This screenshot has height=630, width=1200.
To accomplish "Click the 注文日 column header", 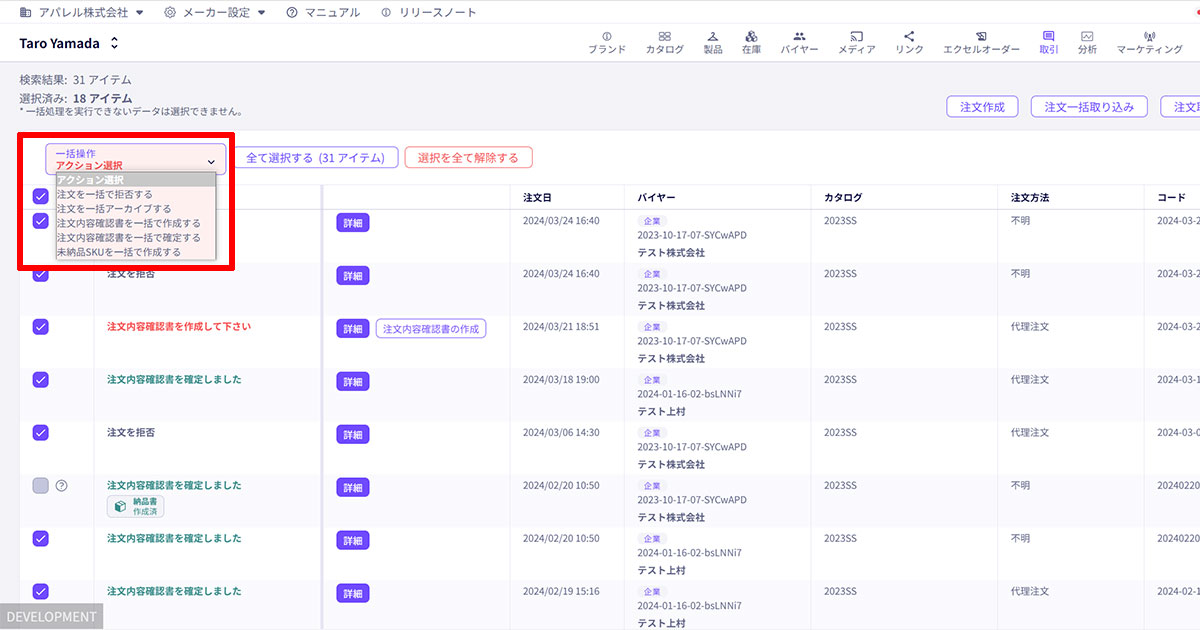I will coord(537,198).
